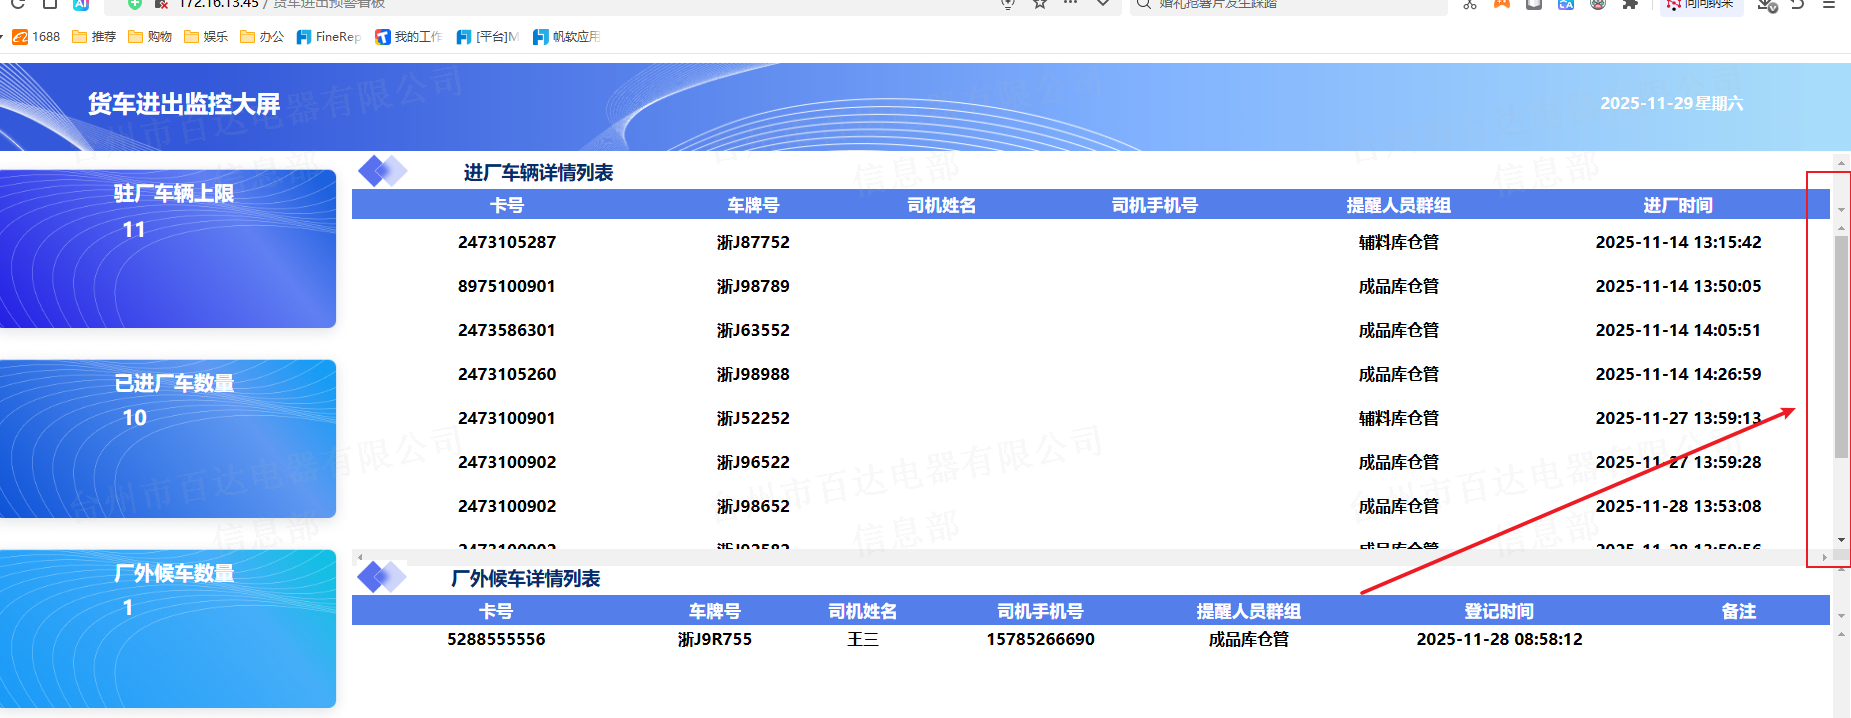Click the 进厂时间 column header
The height and width of the screenshot is (718, 1851).
[1678, 205]
